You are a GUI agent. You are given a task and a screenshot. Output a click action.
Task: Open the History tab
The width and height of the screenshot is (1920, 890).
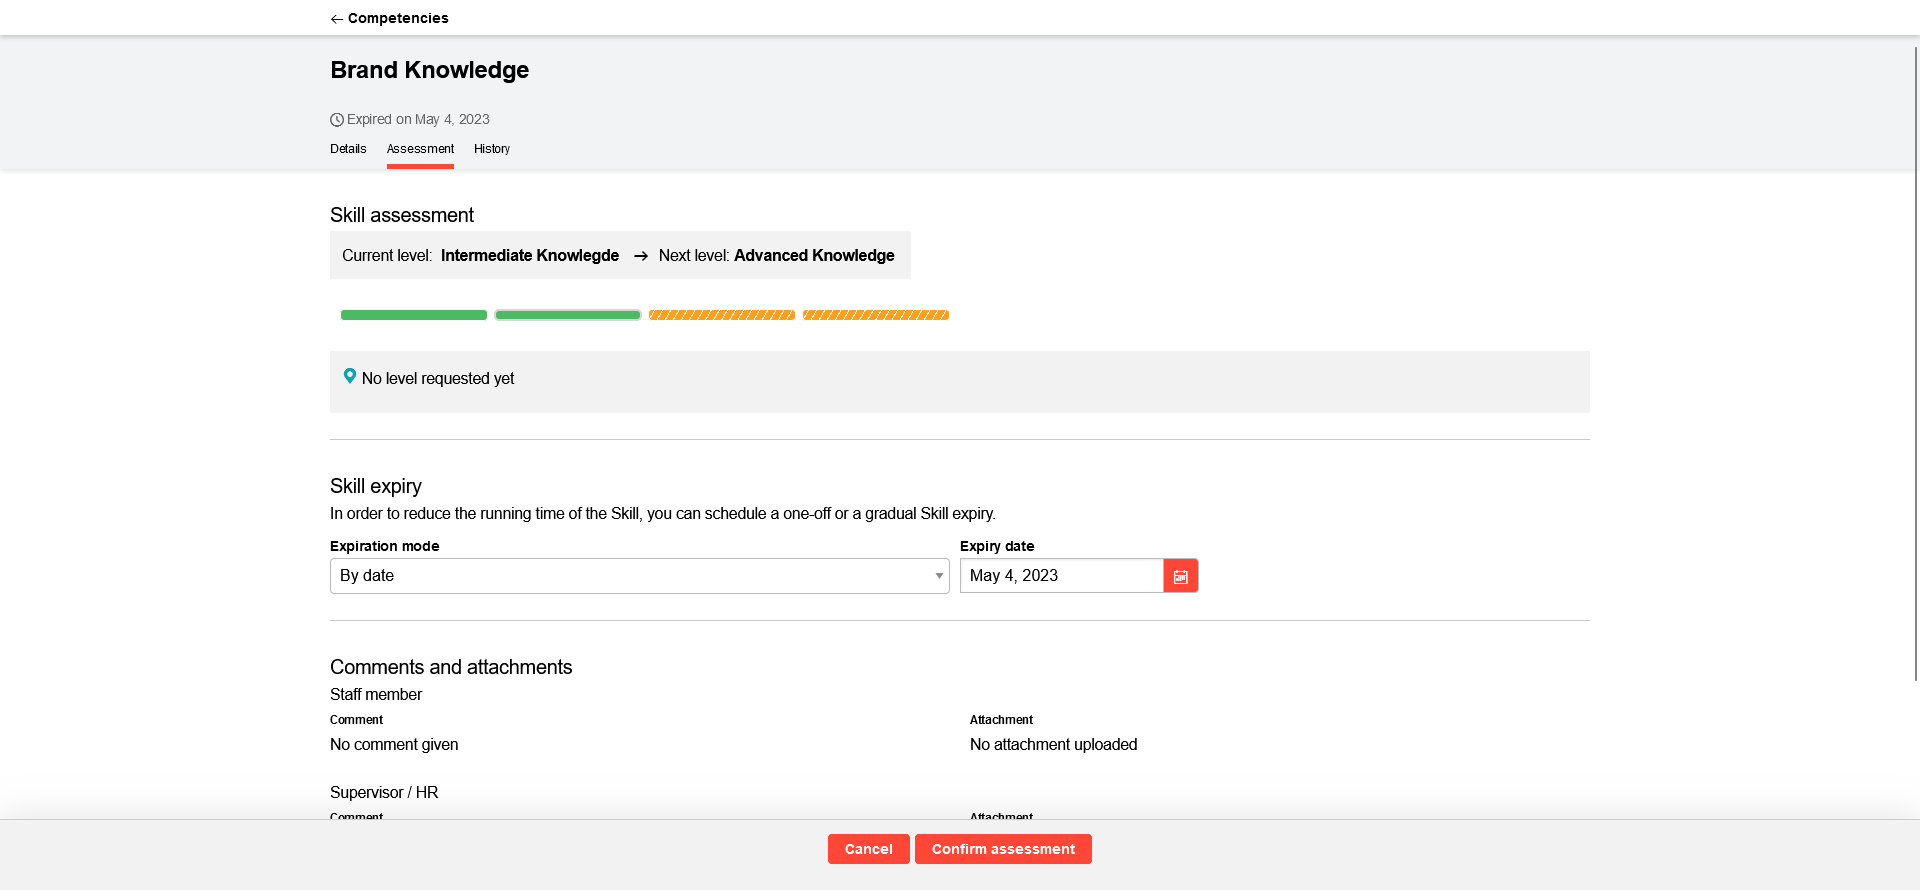pyautogui.click(x=491, y=149)
